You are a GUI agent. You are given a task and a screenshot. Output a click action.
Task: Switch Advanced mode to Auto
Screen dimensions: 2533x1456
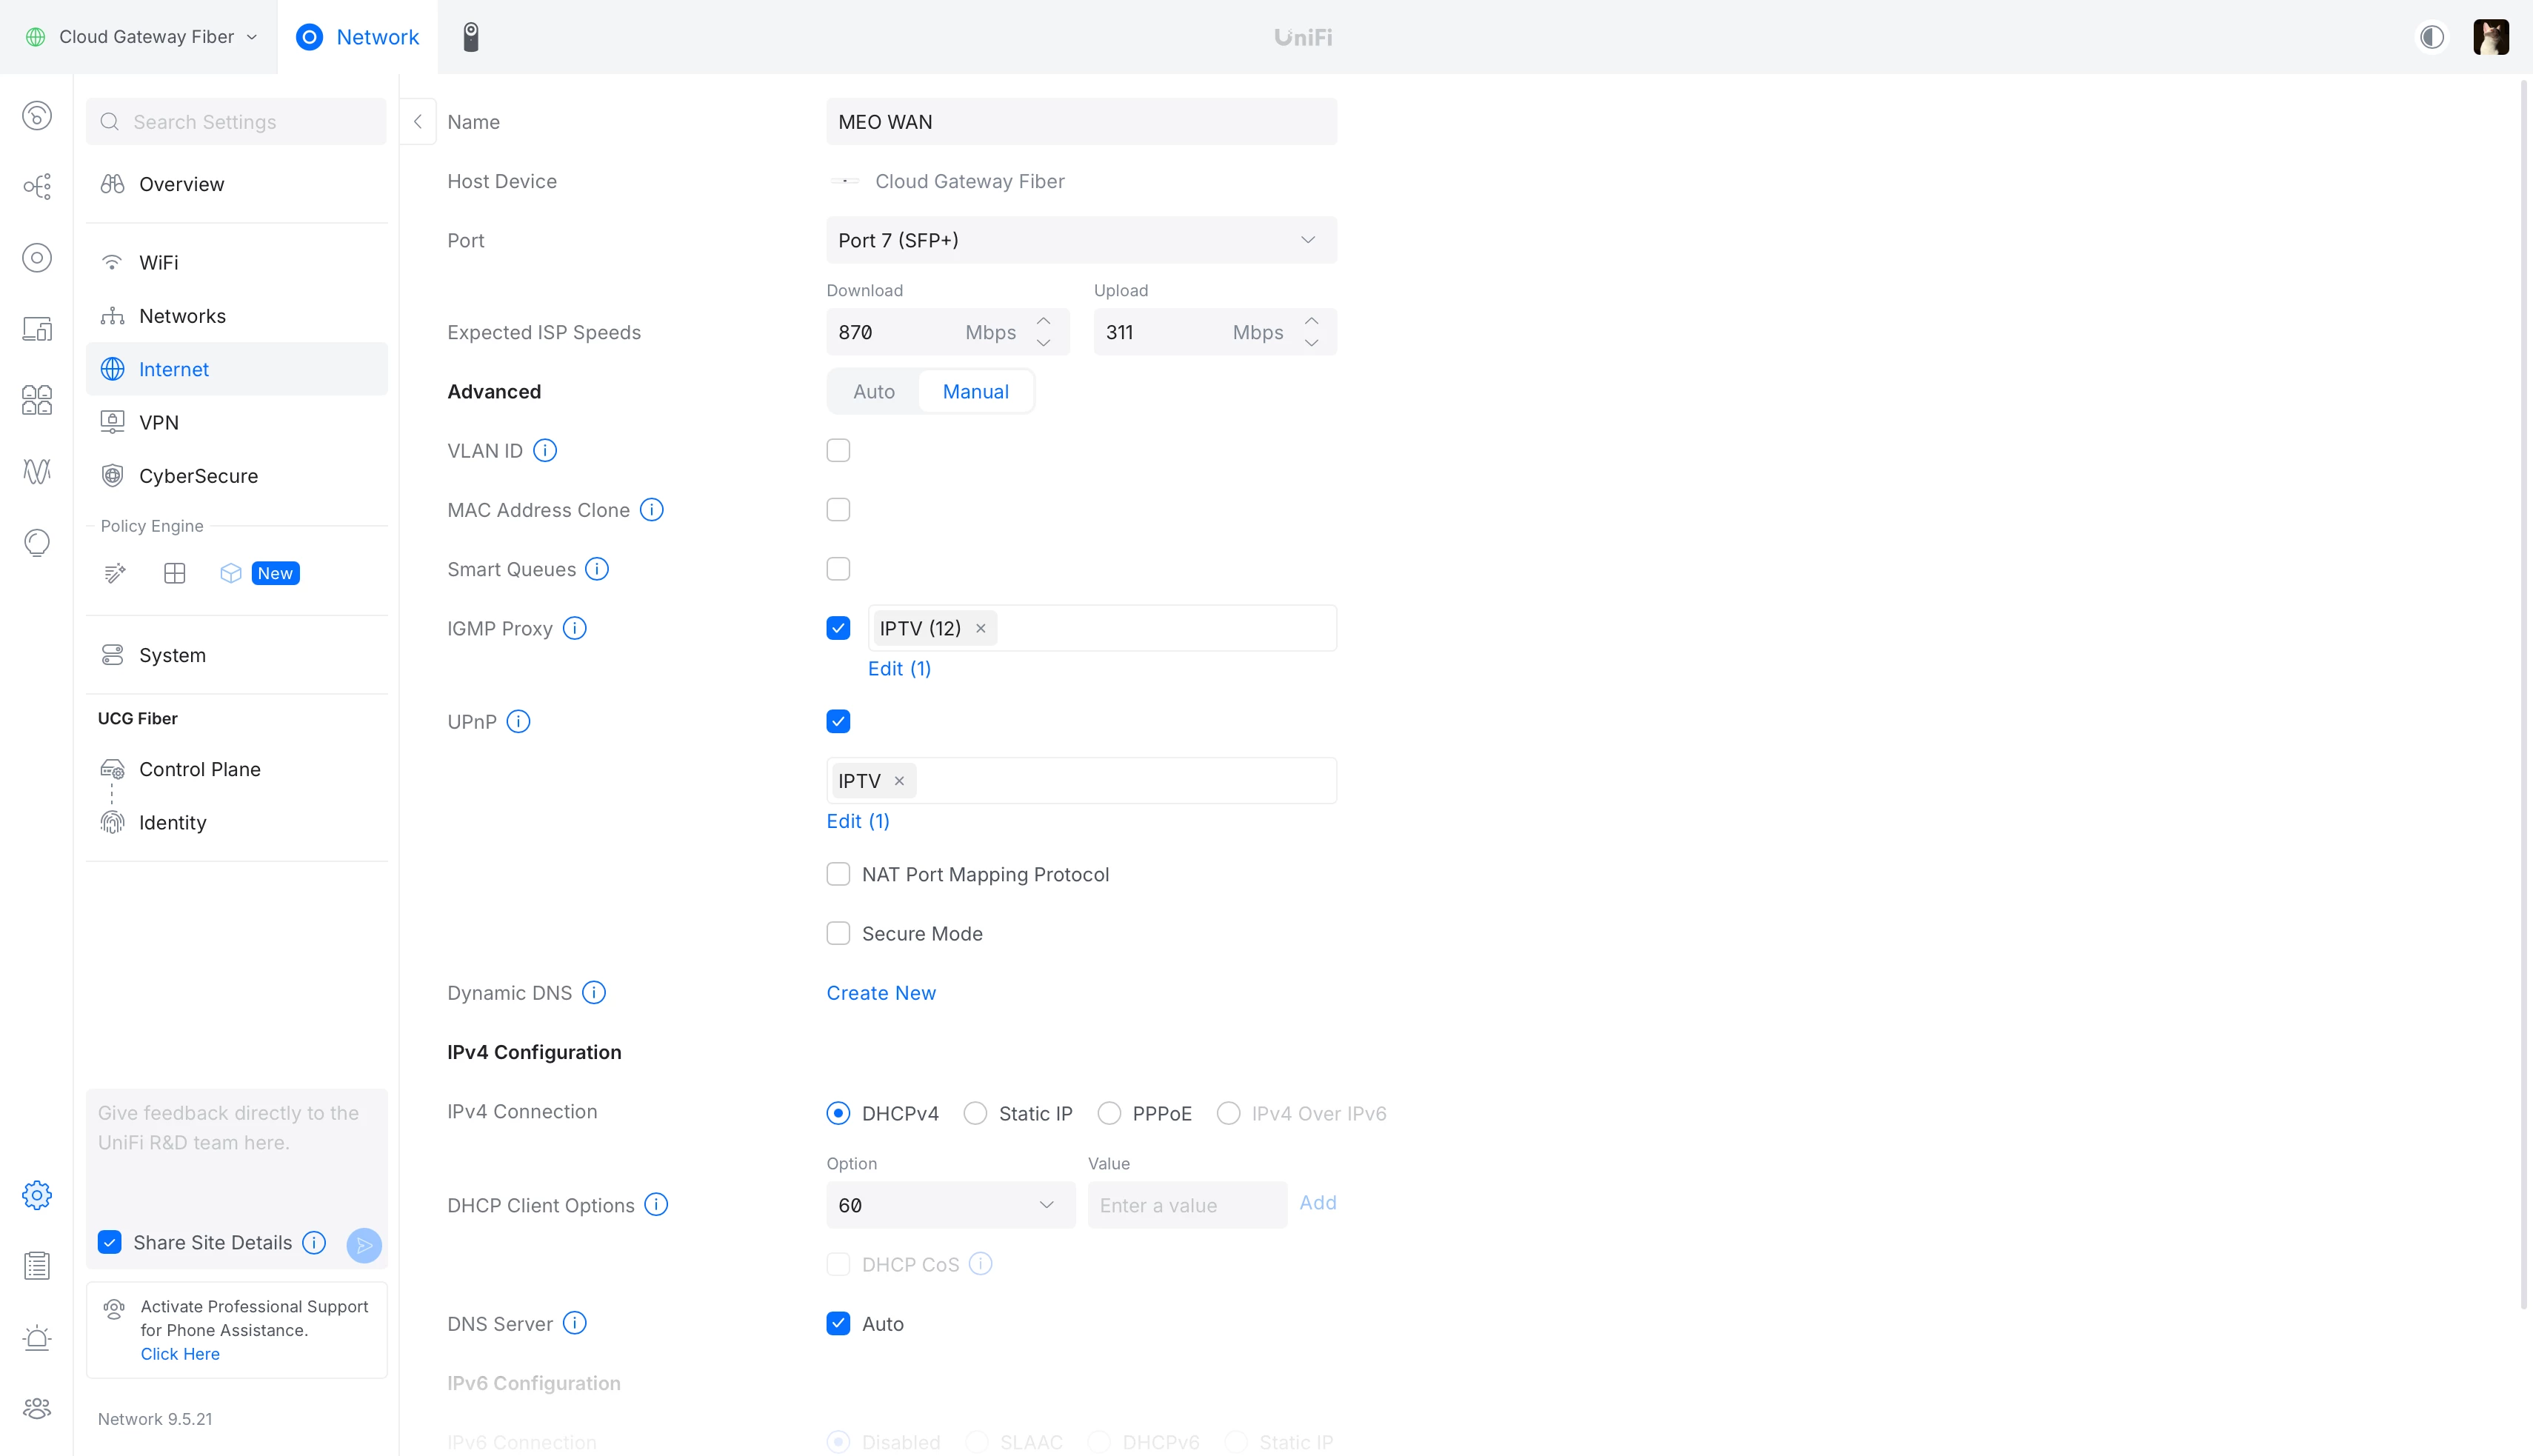coord(874,392)
